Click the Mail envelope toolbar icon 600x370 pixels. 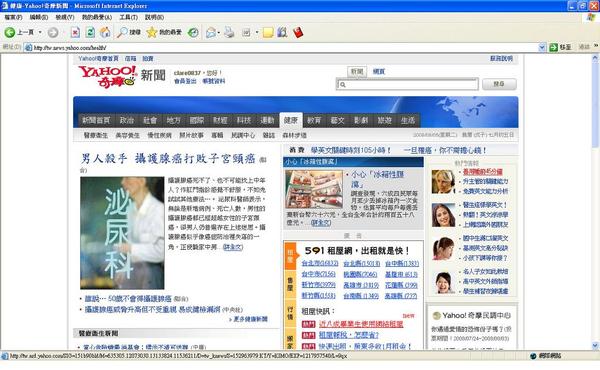[210, 33]
